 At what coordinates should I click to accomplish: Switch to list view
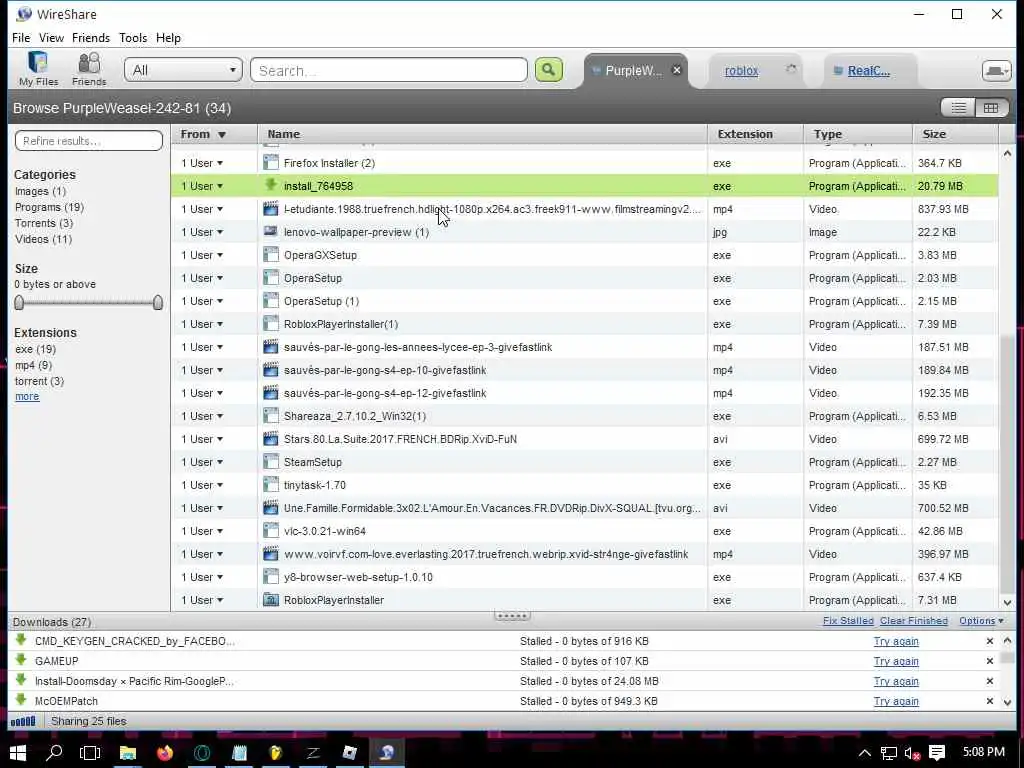(x=958, y=108)
